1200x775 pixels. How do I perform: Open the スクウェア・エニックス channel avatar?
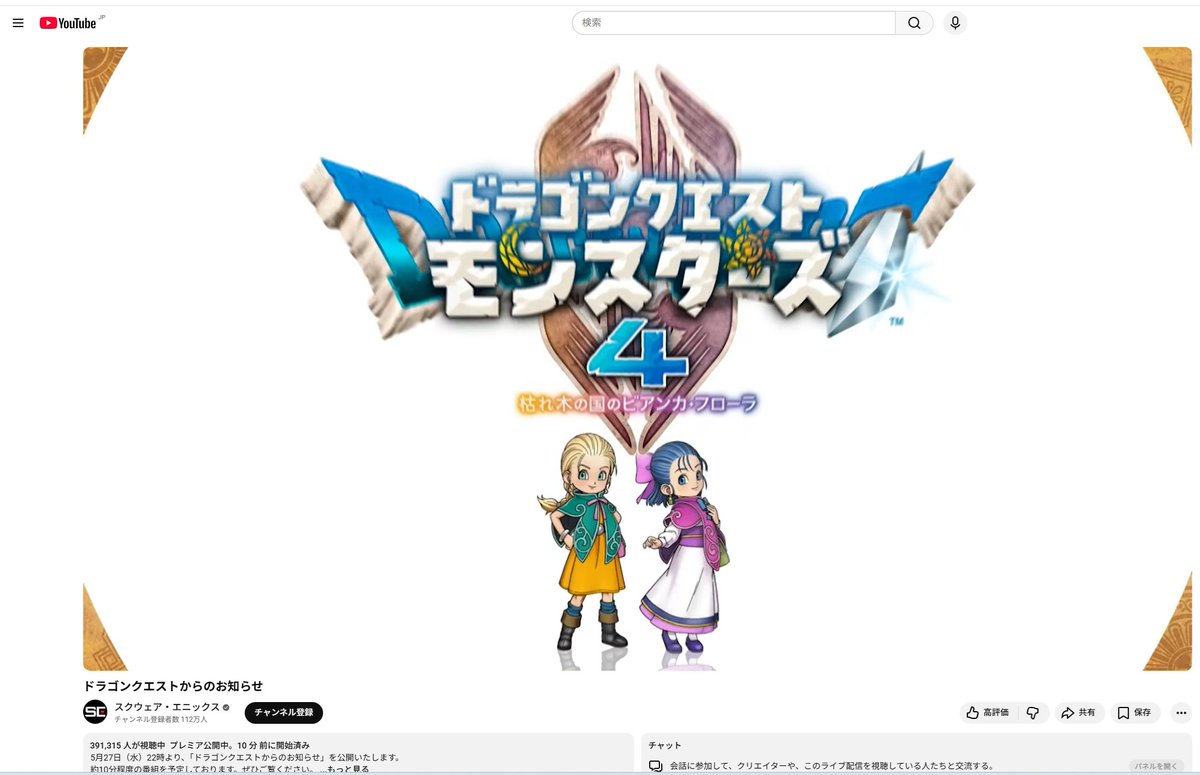pos(95,712)
